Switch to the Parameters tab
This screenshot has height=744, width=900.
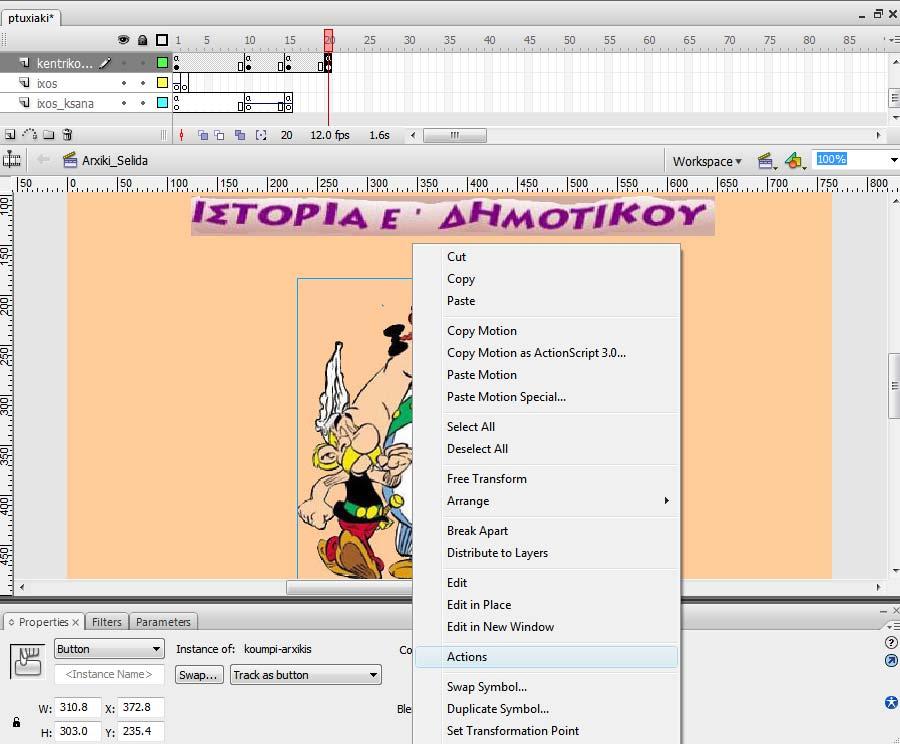point(163,622)
